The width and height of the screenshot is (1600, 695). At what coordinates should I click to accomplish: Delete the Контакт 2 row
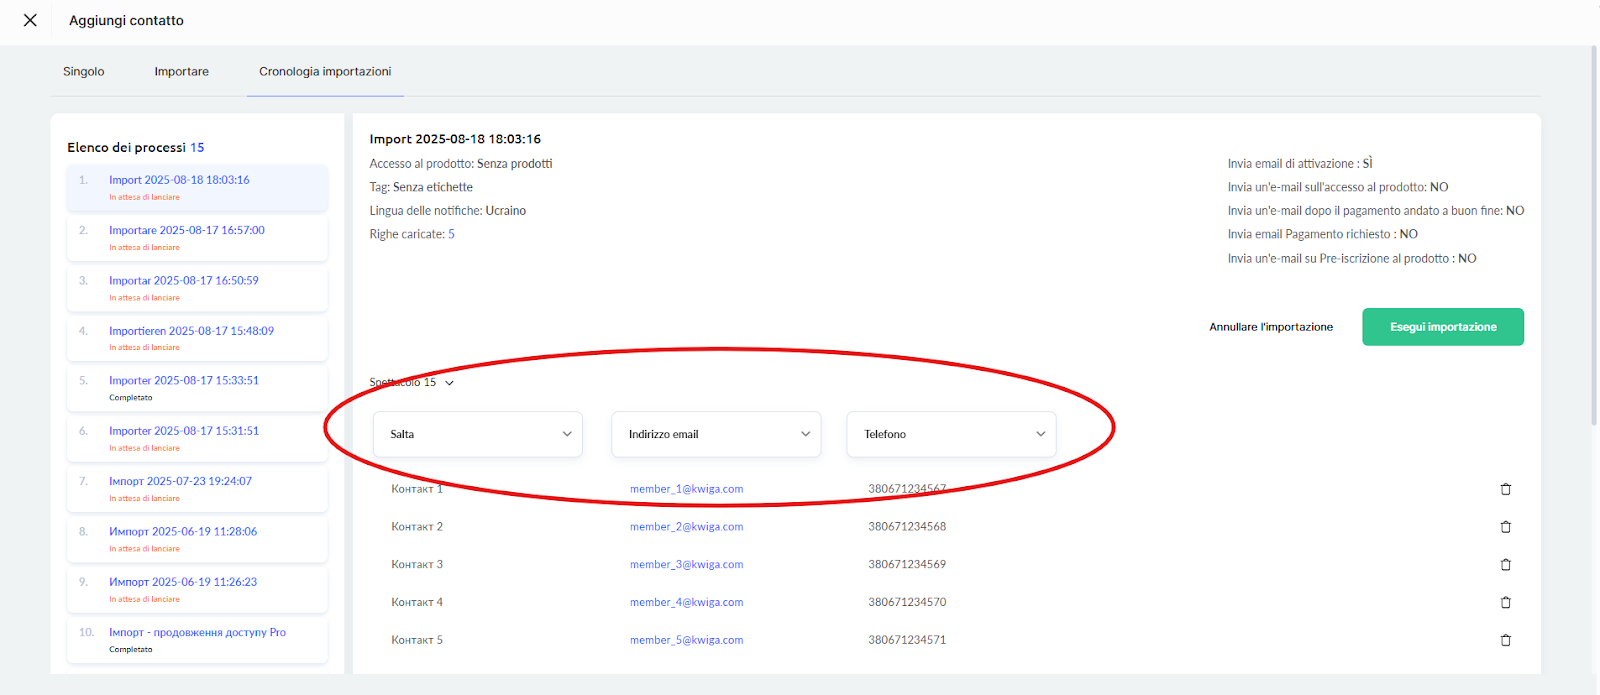coord(1505,527)
